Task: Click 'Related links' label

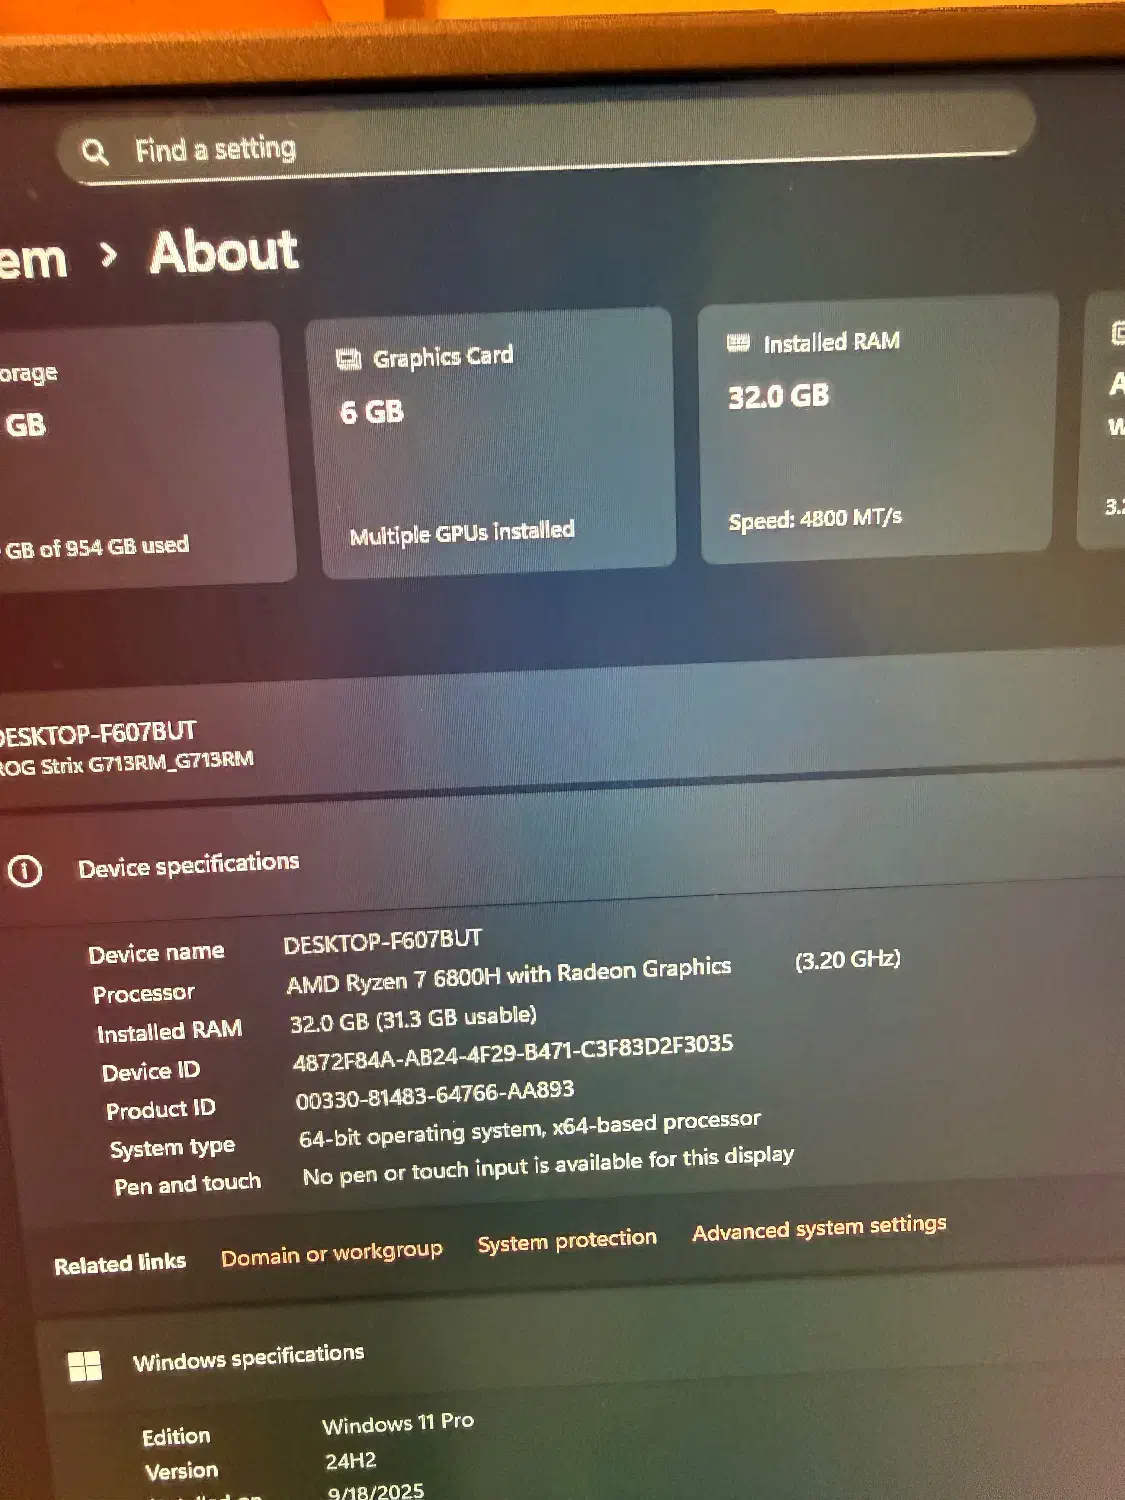Action: pos(120,1264)
